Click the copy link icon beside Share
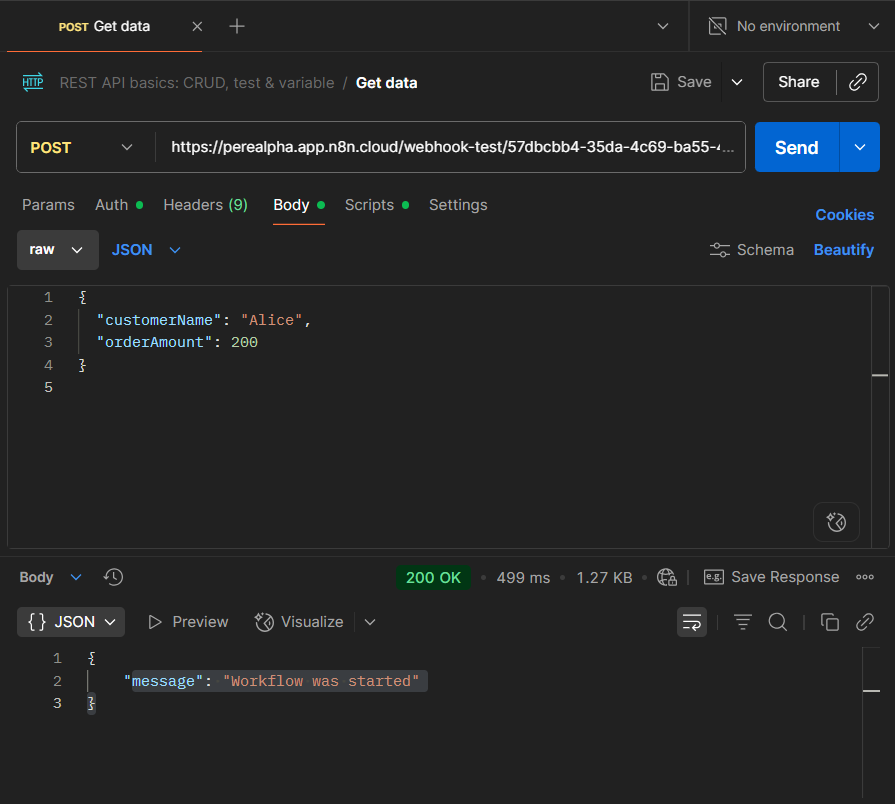 857,82
